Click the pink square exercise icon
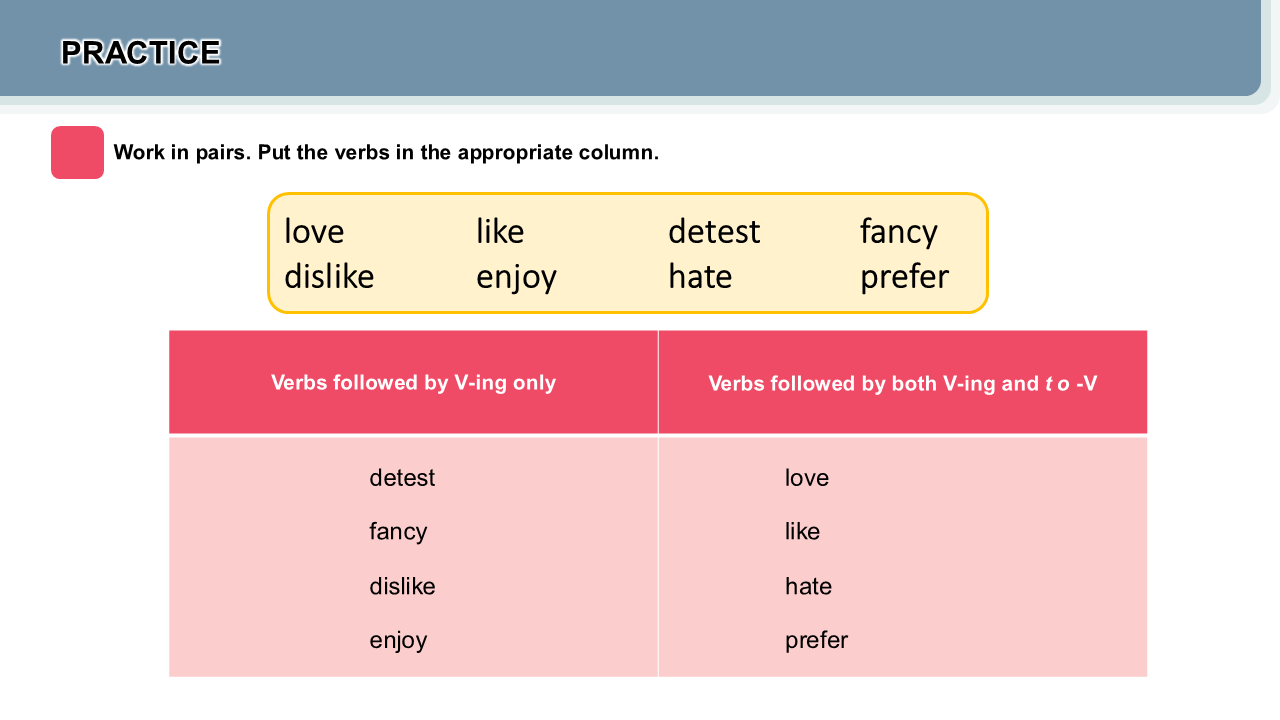Screen dimensions: 1280x720 coord(77,152)
